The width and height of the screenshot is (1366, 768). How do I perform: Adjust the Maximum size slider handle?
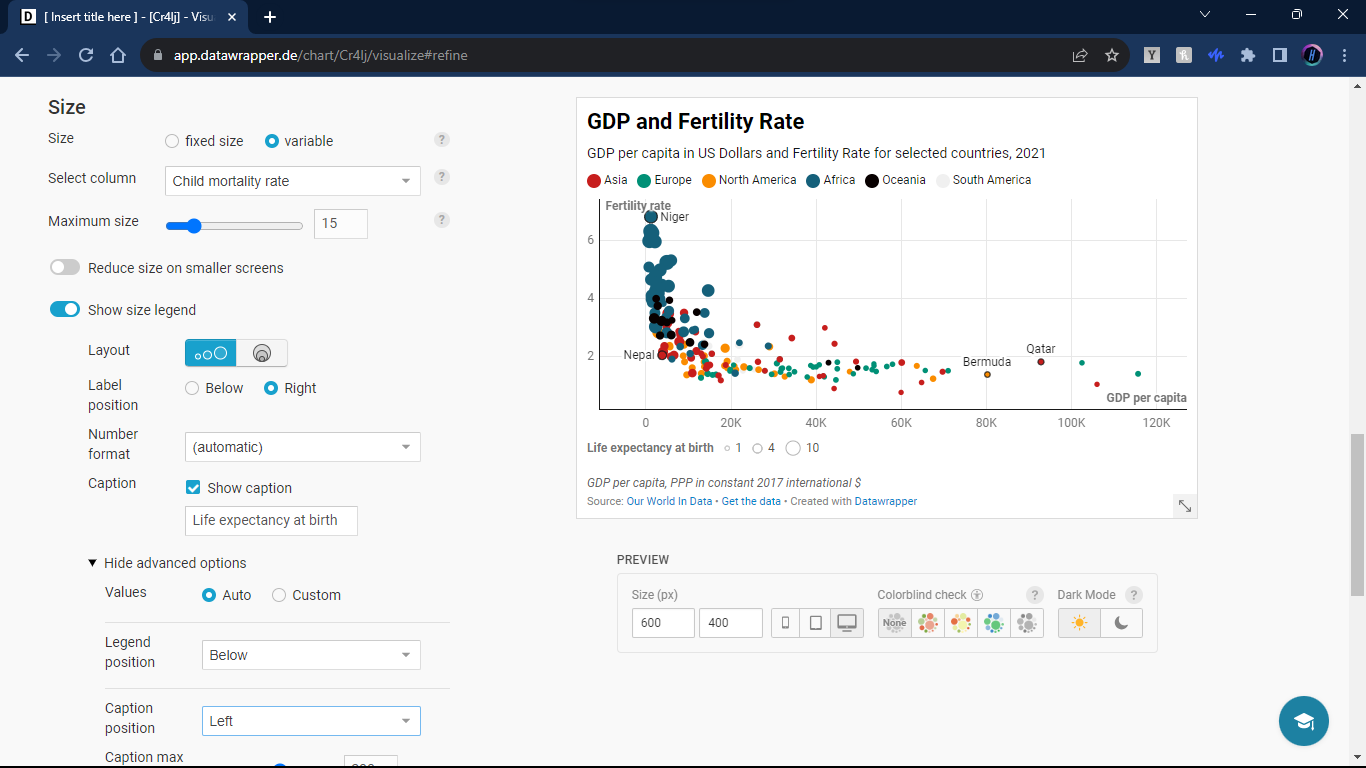194,226
